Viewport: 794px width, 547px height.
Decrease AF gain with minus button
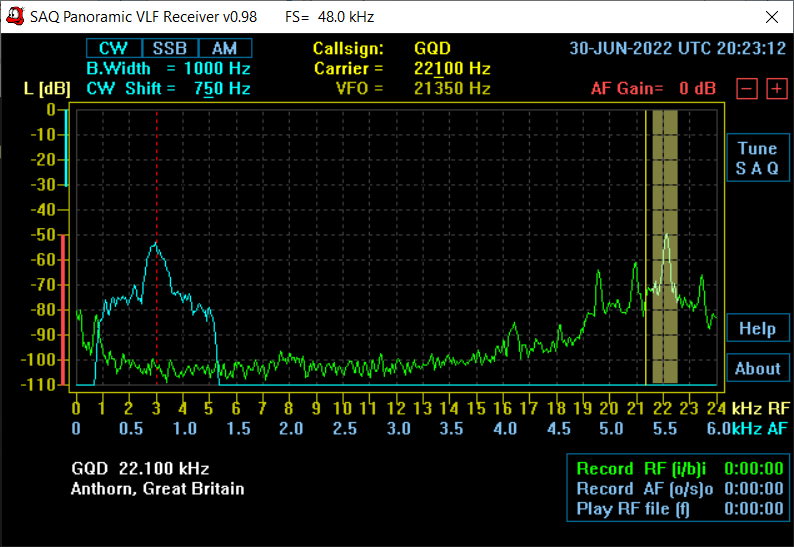(x=746, y=88)
